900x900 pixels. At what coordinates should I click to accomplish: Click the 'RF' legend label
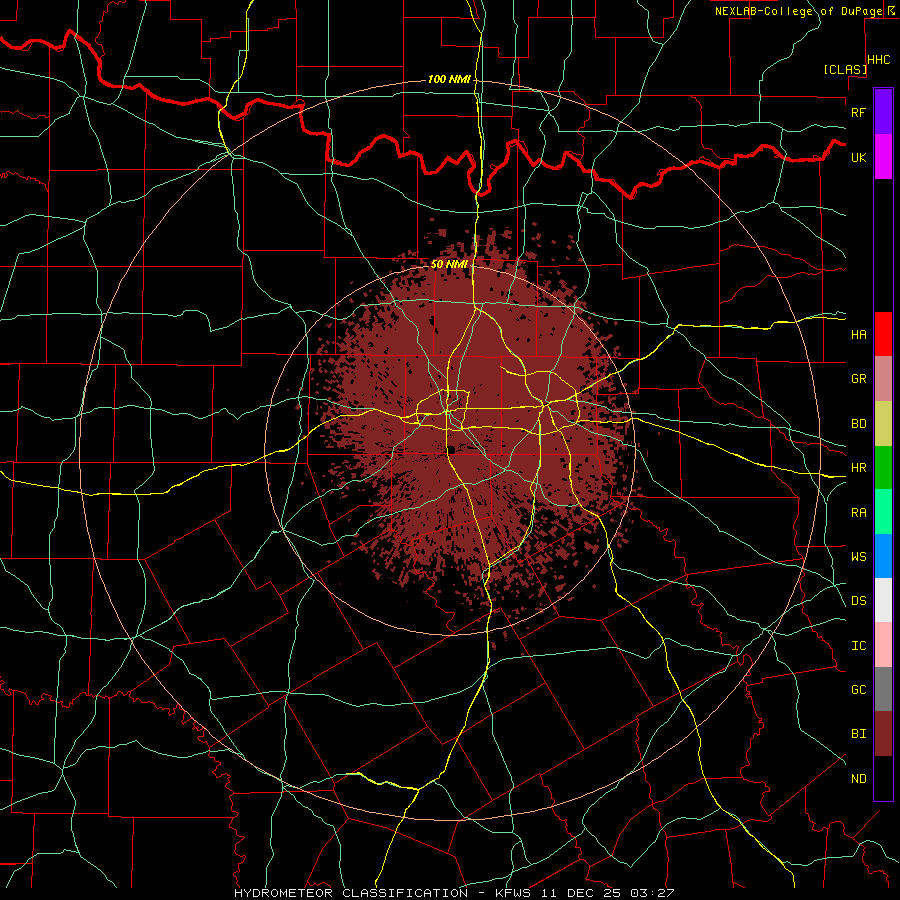pos(859,112)
